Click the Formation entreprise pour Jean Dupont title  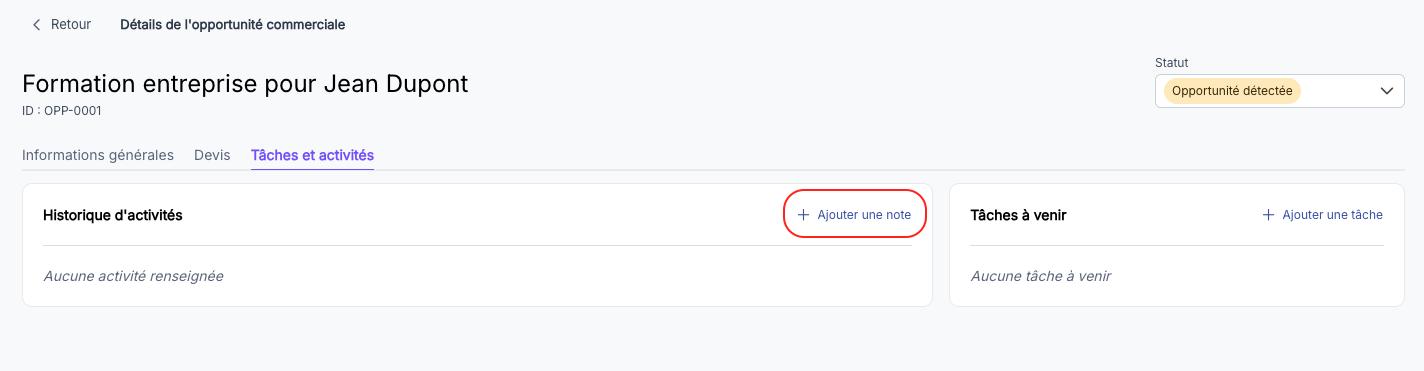245,84
